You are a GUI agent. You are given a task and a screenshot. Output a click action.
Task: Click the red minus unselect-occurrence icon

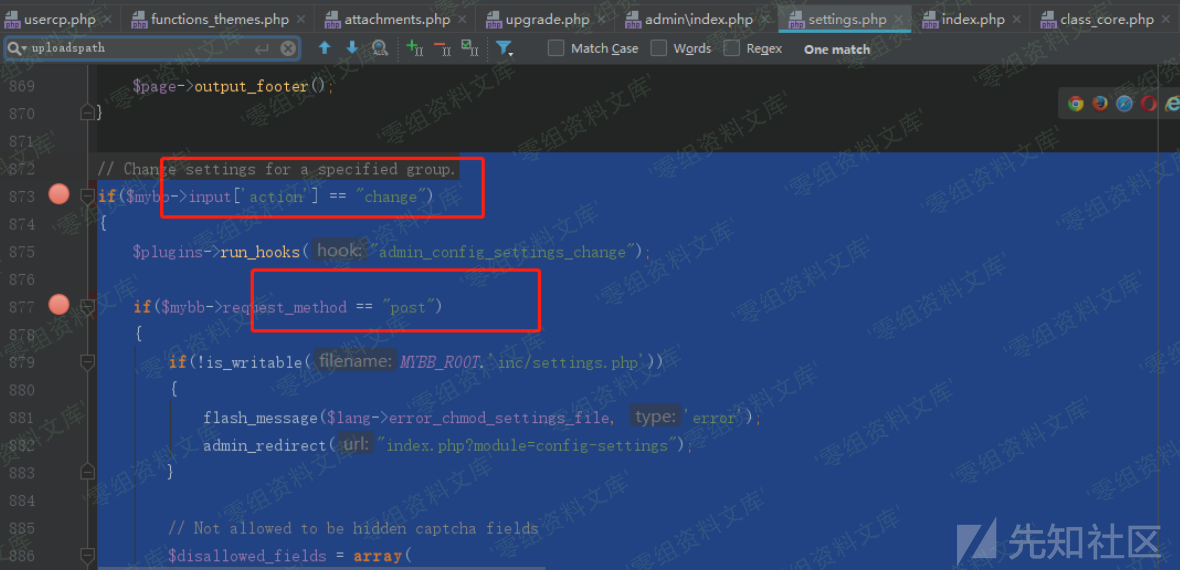pyautogui.click(x=441, y=48)
